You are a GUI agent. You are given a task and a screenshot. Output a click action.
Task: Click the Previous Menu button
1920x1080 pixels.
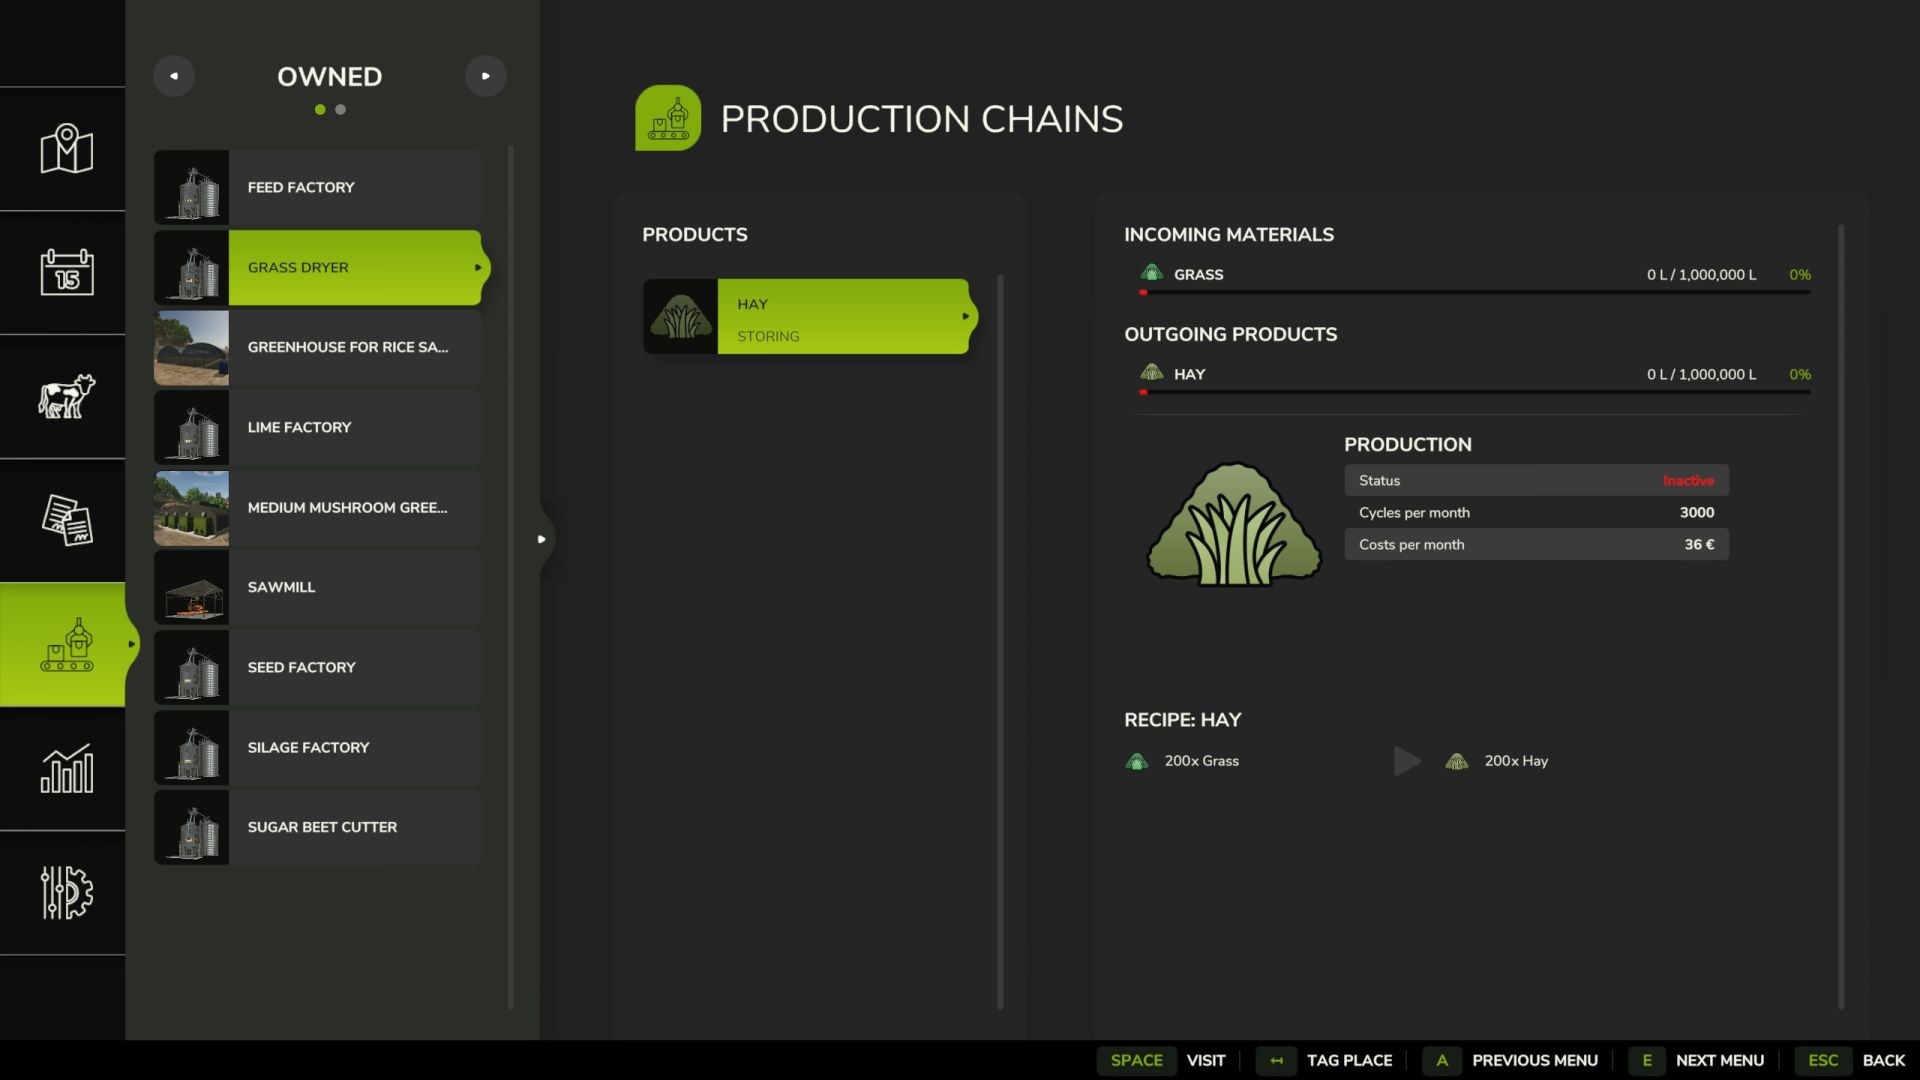(x=1511, y=1060)
